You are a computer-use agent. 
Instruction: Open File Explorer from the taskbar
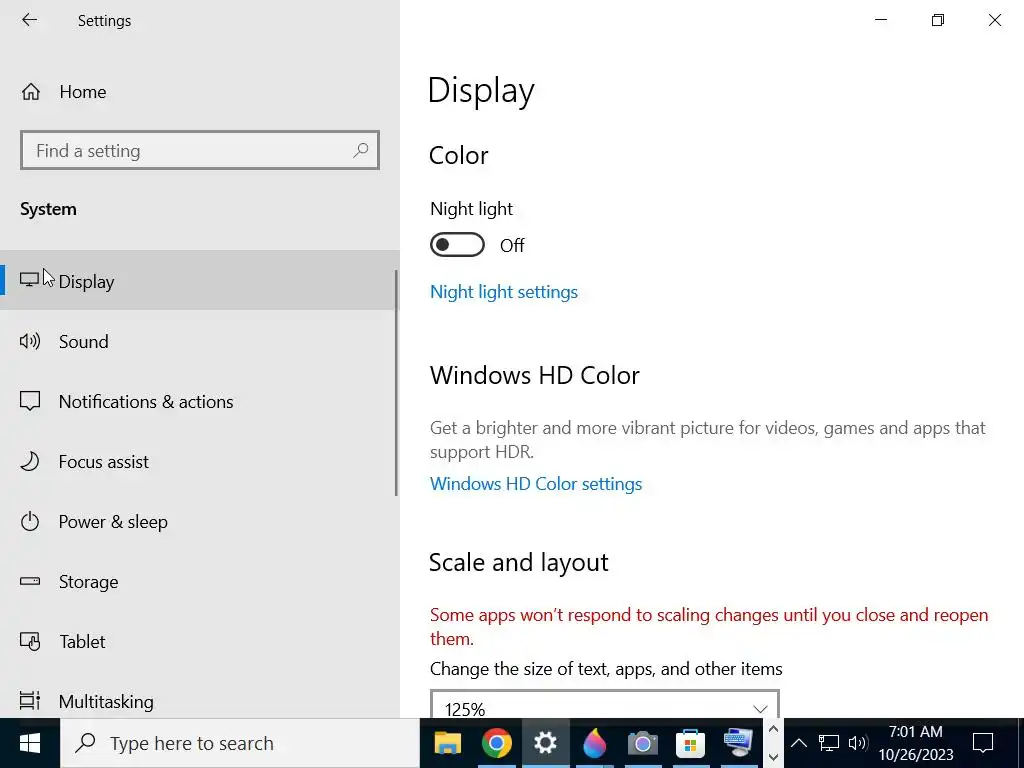(x=448, y=743)
